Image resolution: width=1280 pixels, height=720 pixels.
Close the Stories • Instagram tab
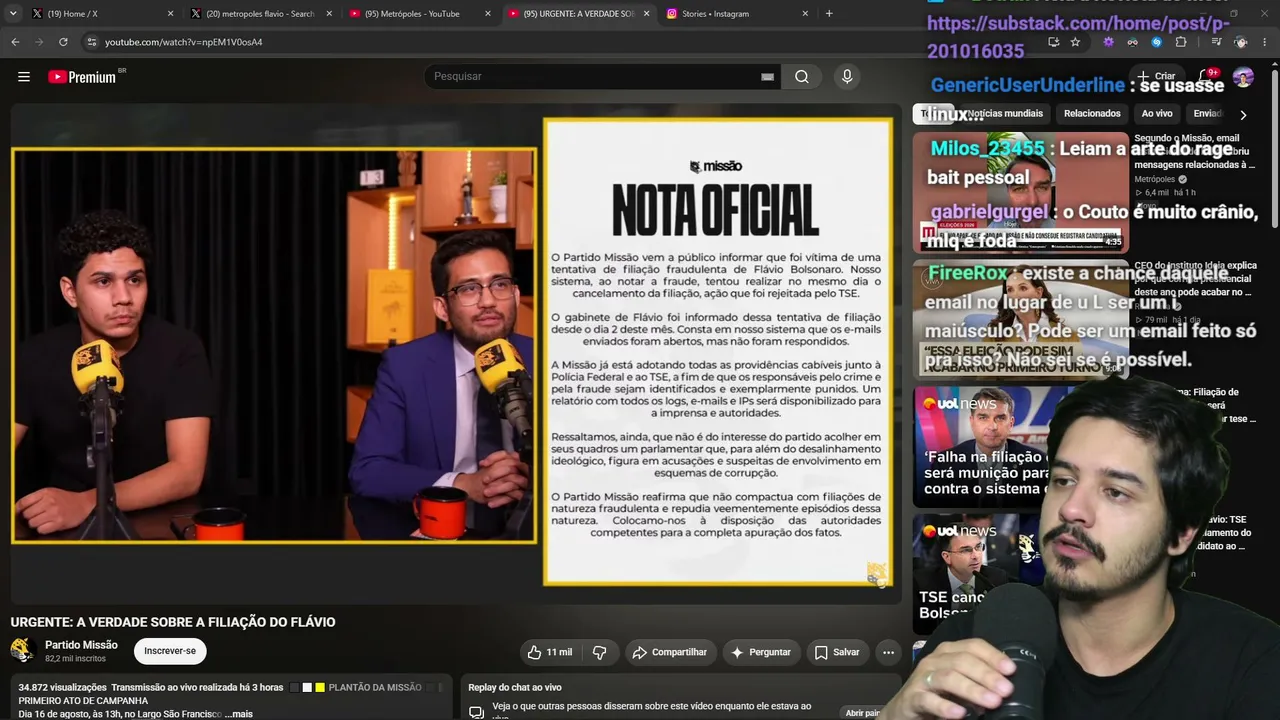point(805,14)
